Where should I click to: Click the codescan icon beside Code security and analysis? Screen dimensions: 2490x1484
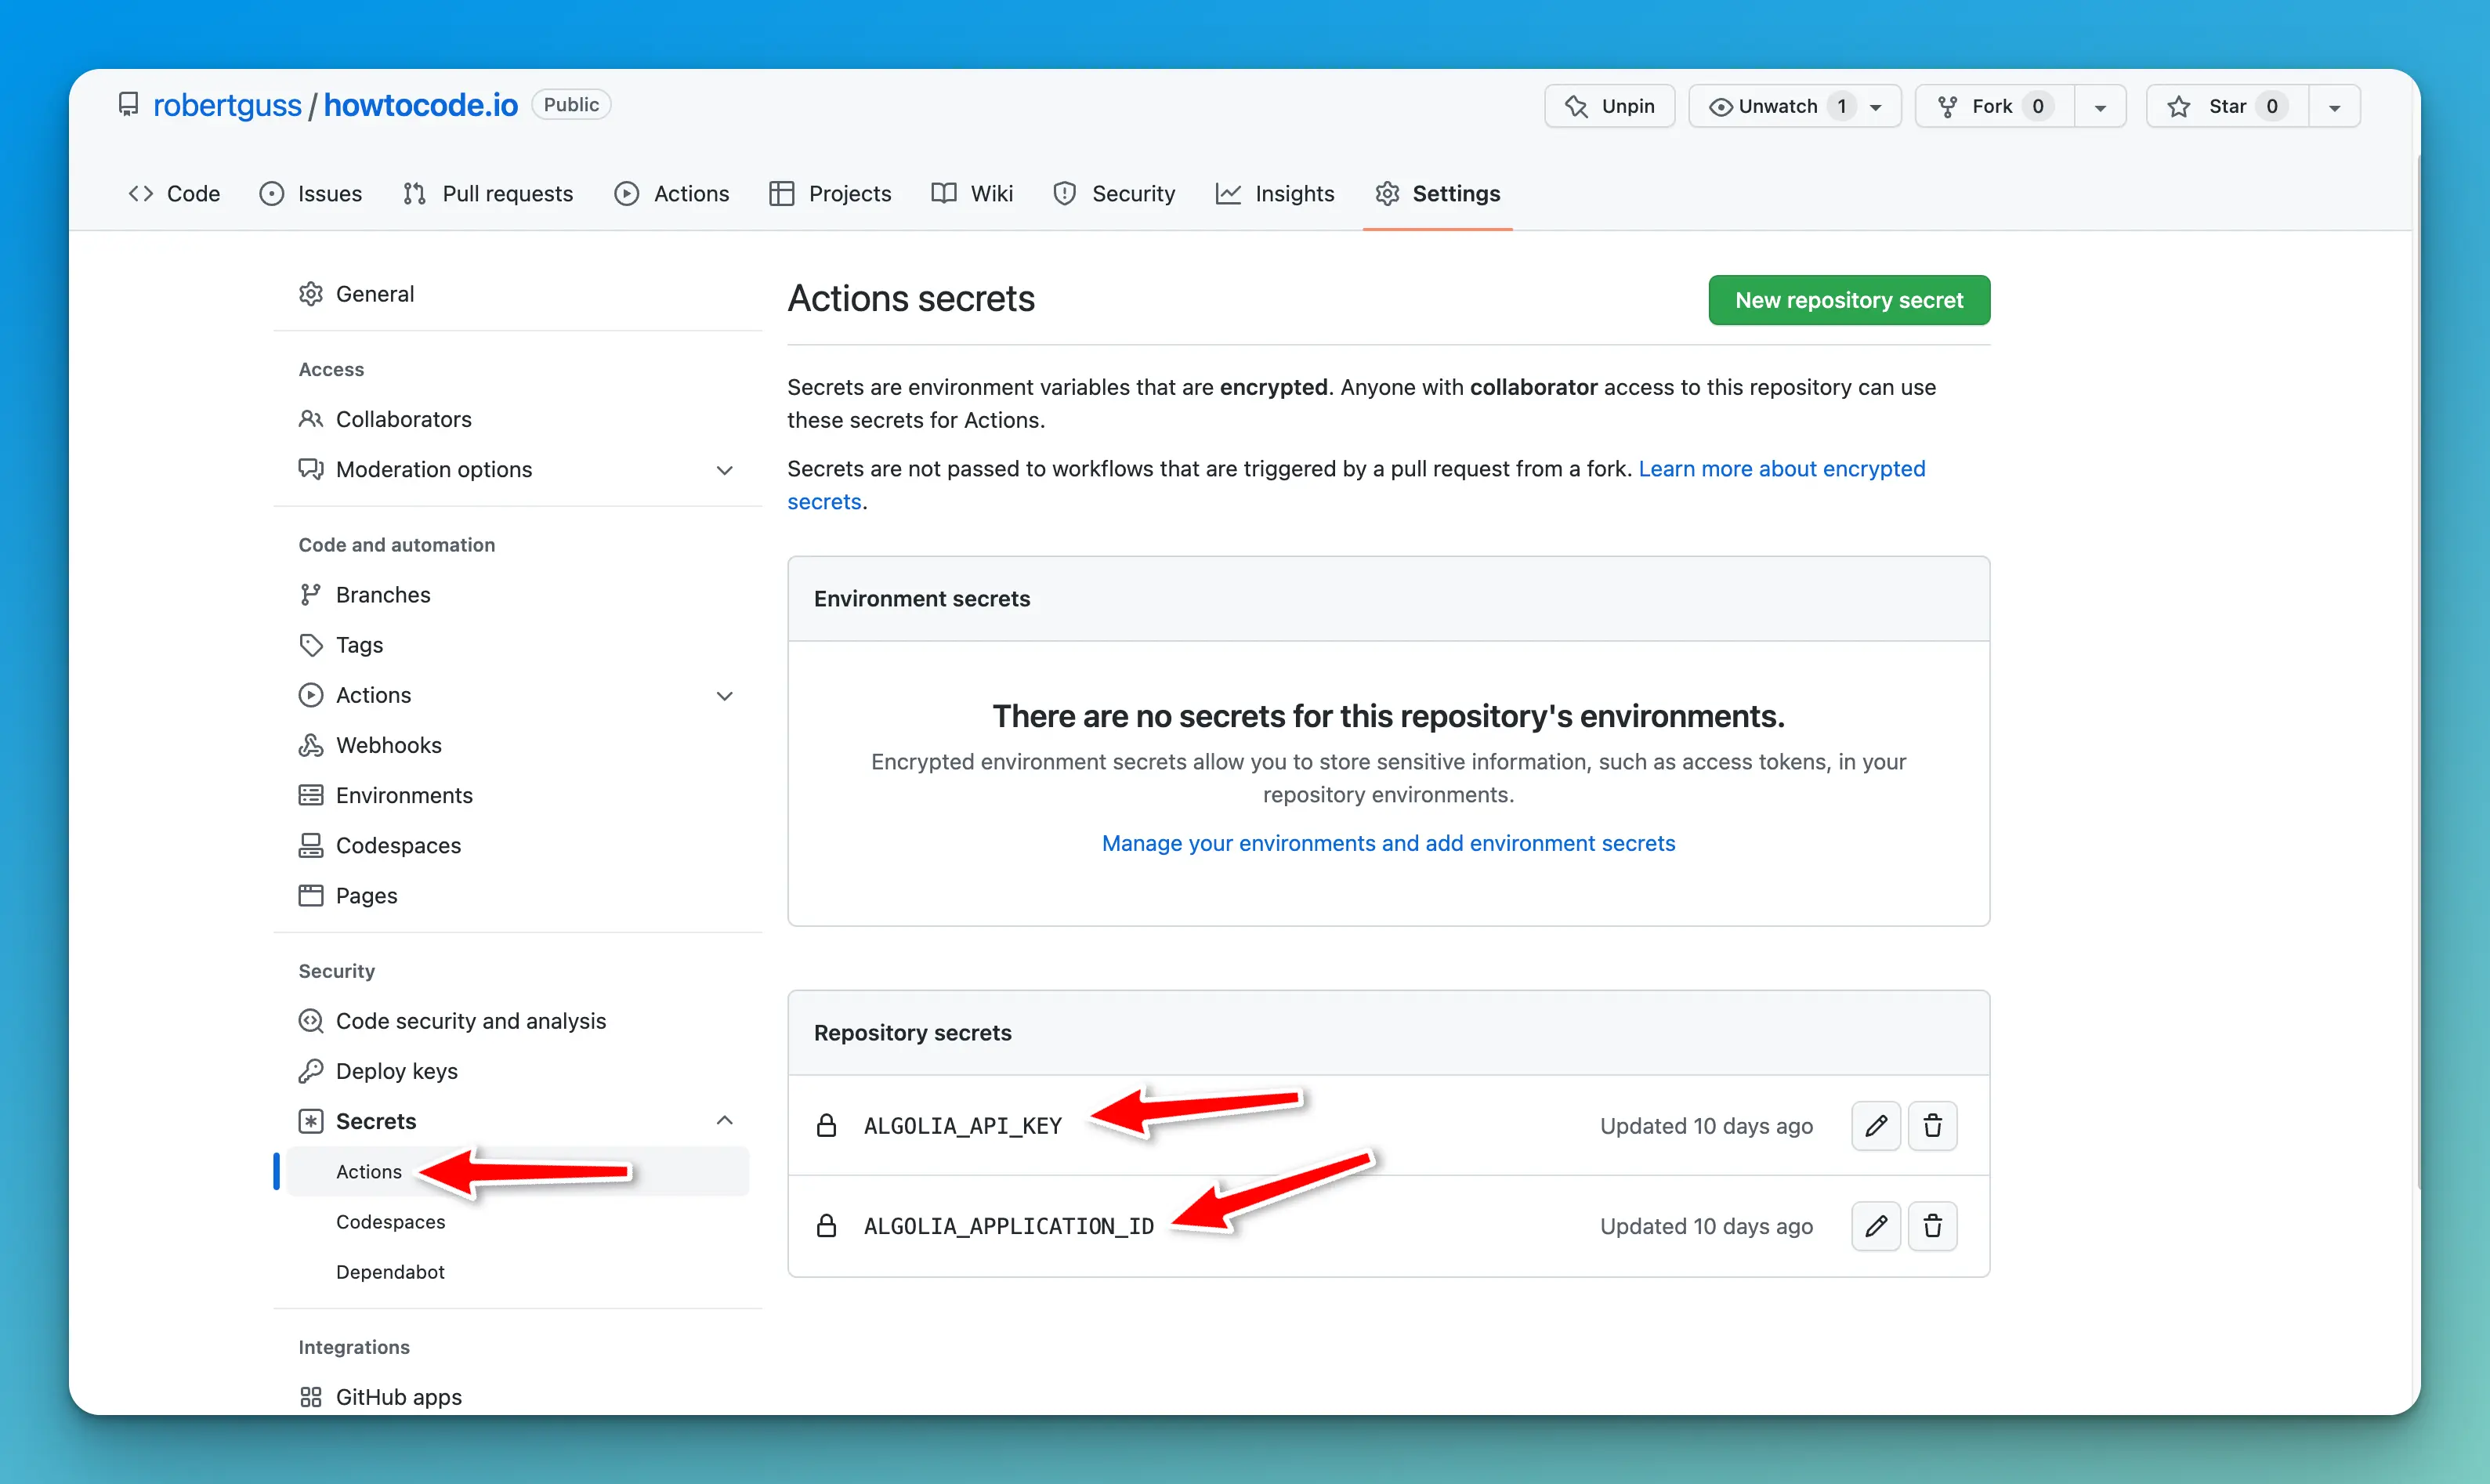pos(311,1021)
